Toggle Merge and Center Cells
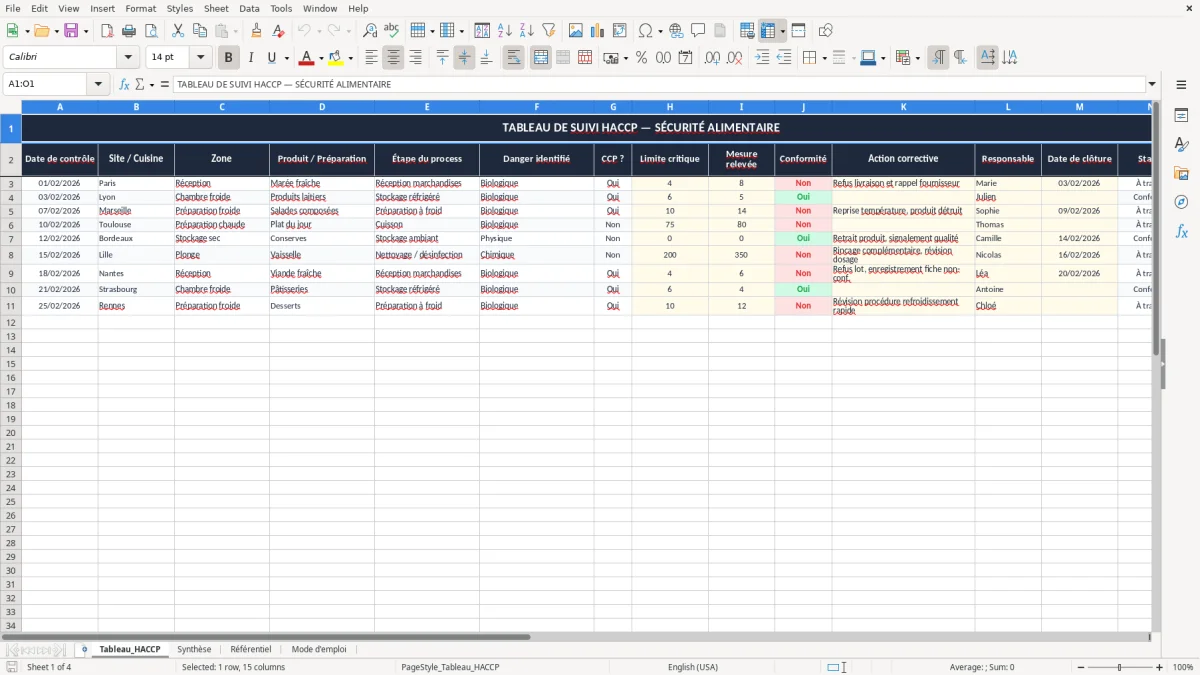The image size is (1200, 675). (x=541, y=58)
